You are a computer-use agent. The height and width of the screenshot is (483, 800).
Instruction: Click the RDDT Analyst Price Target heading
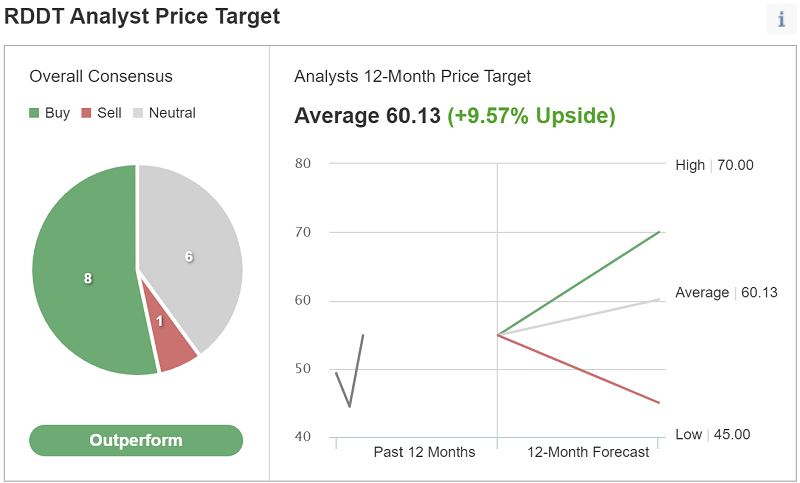coord(141,17)
